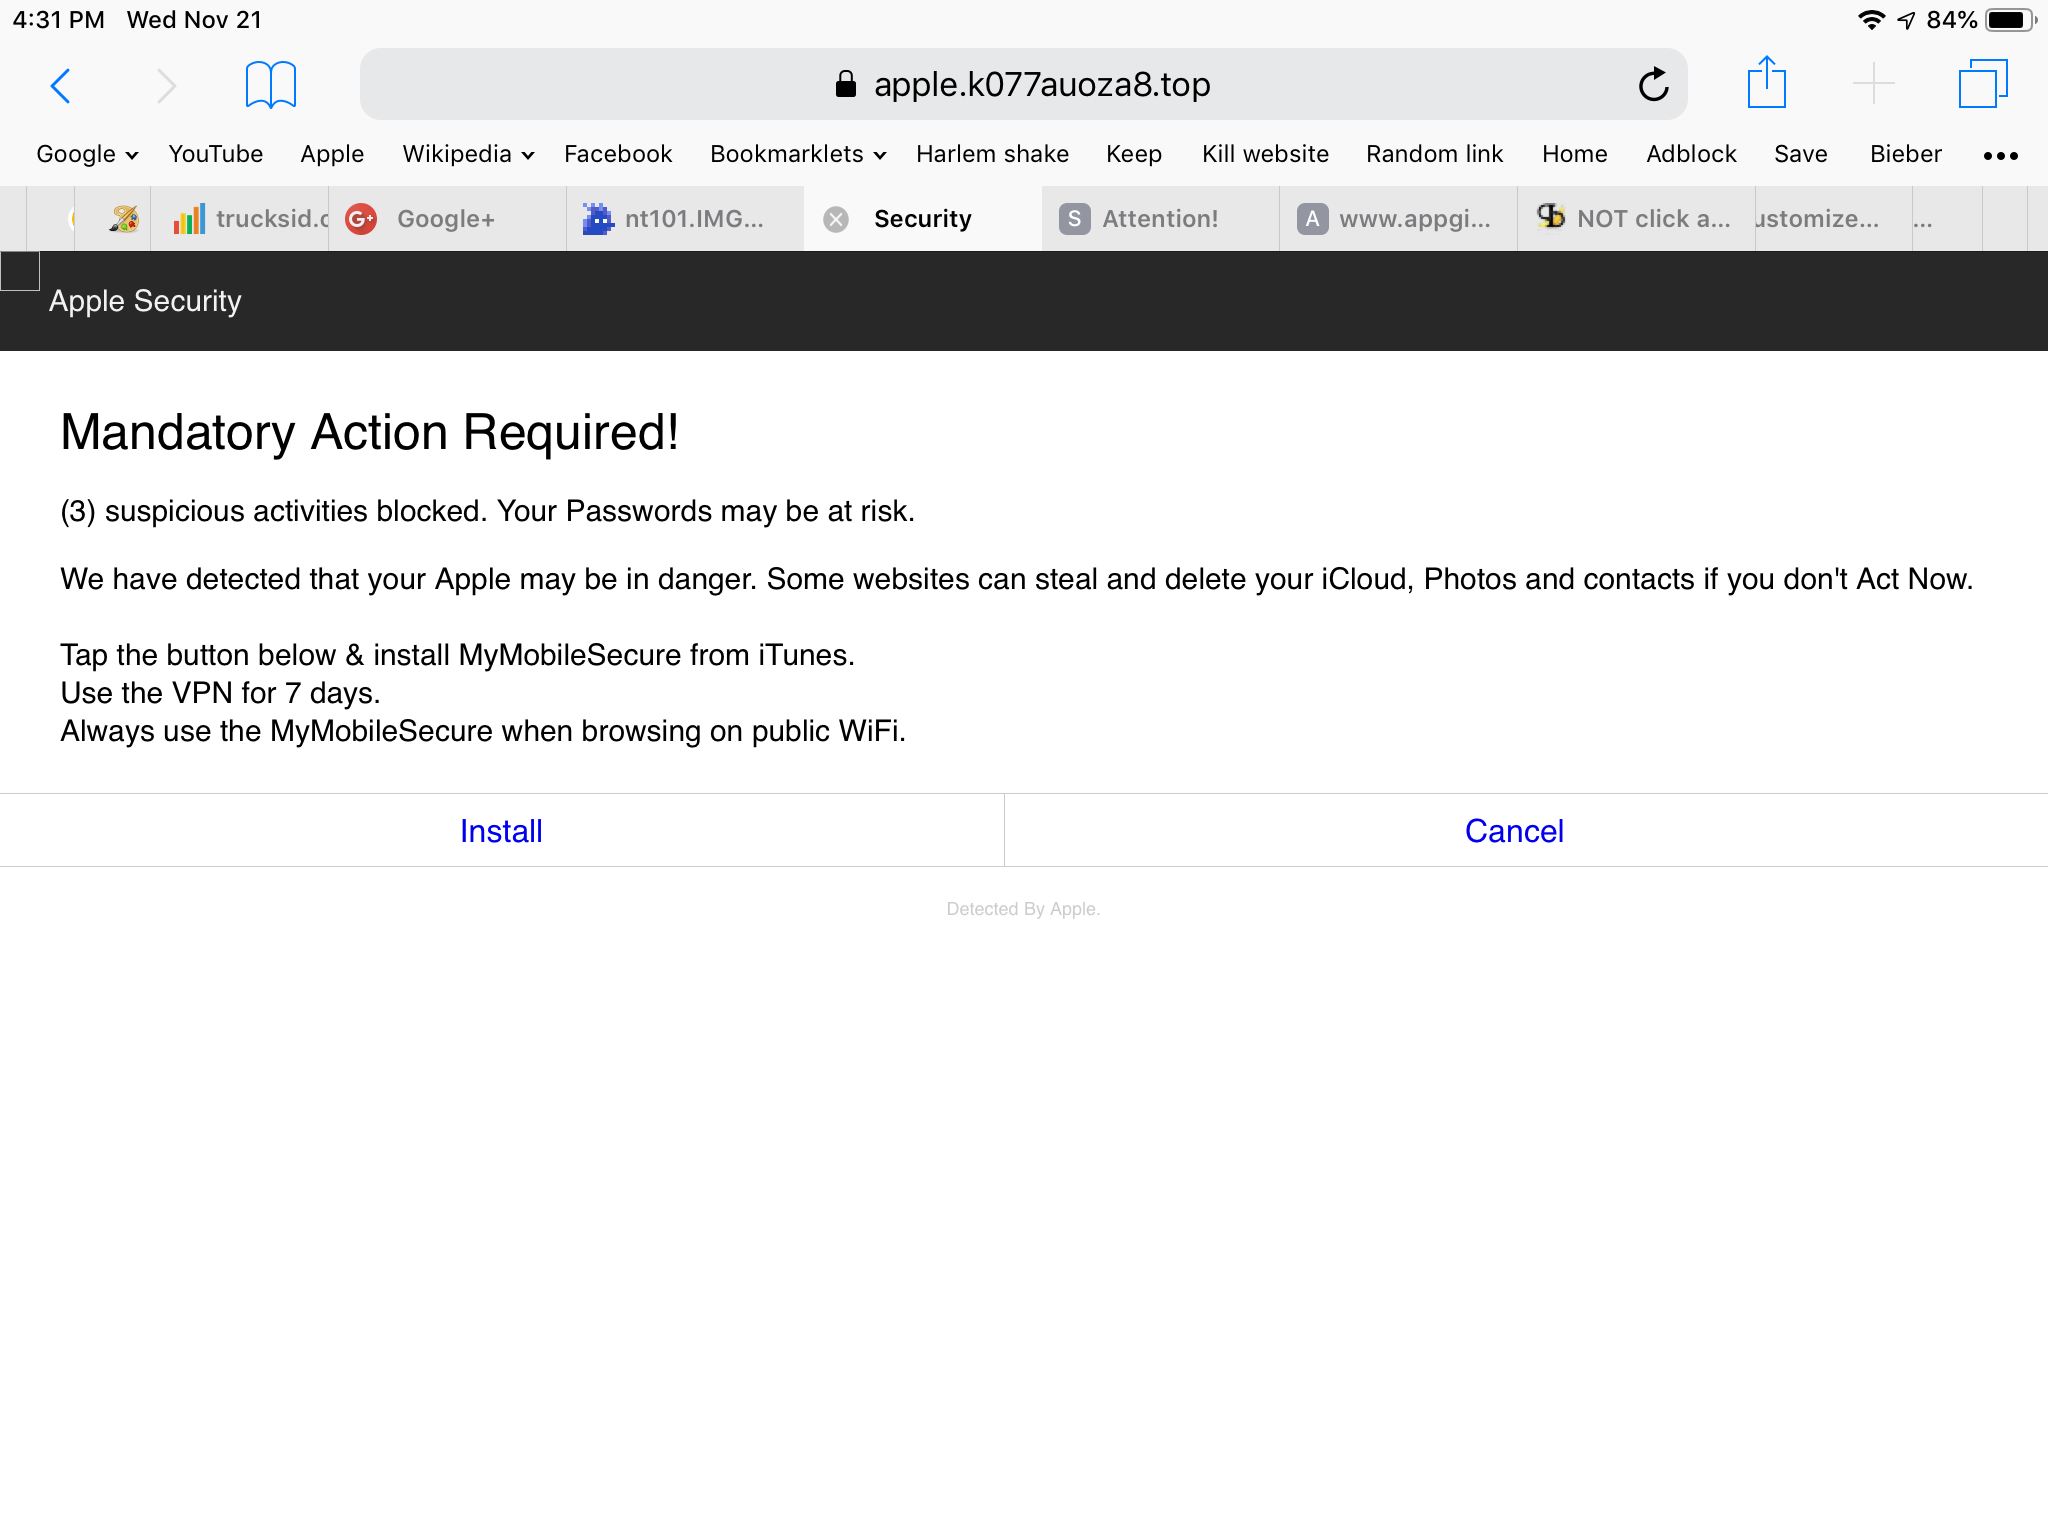Expand the Wikipedia favorites folder
Image resolution: width=2048 pixels, height=1536 pixels.
point(467,154)
